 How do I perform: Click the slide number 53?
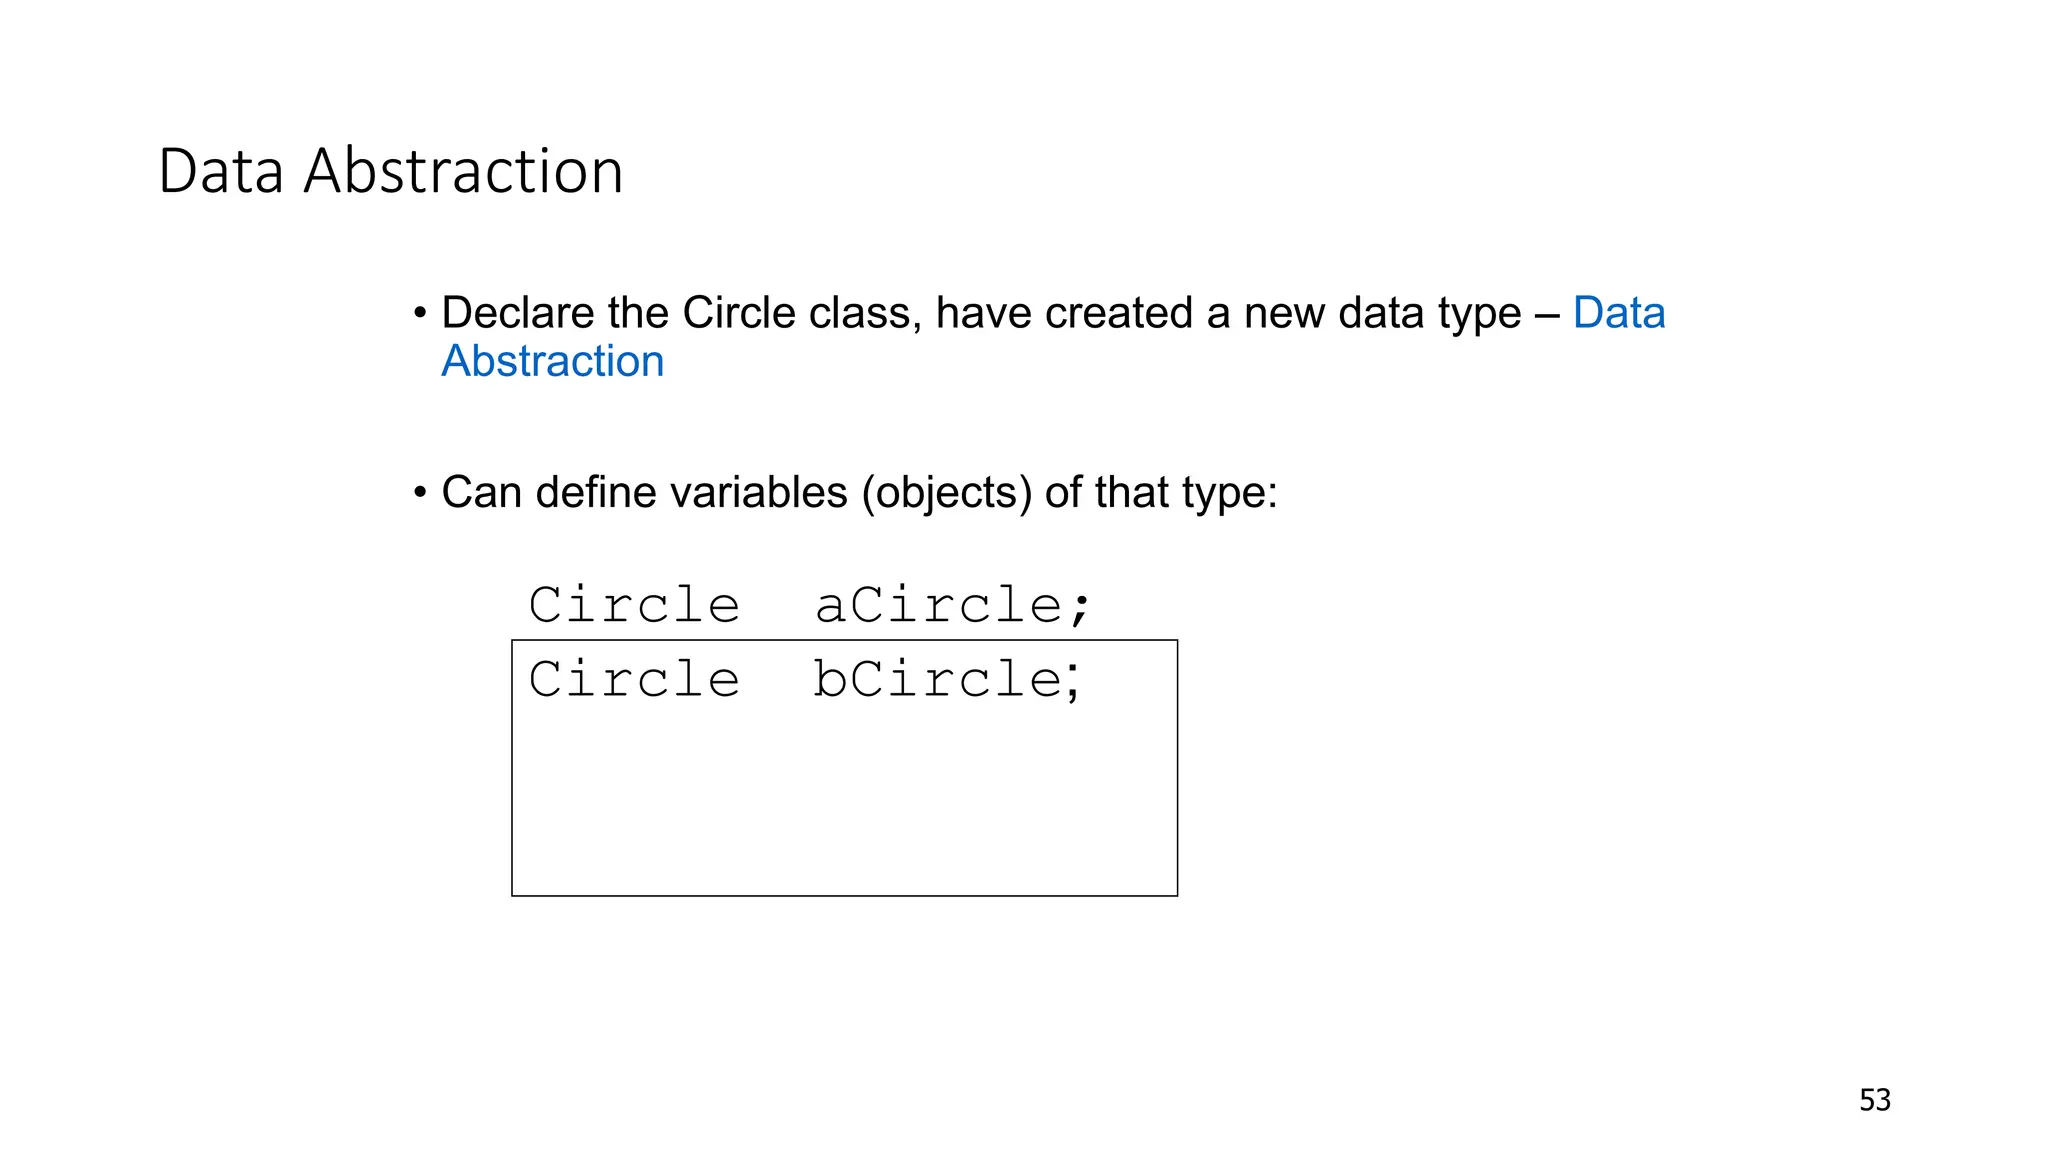pos(1875,1100)
